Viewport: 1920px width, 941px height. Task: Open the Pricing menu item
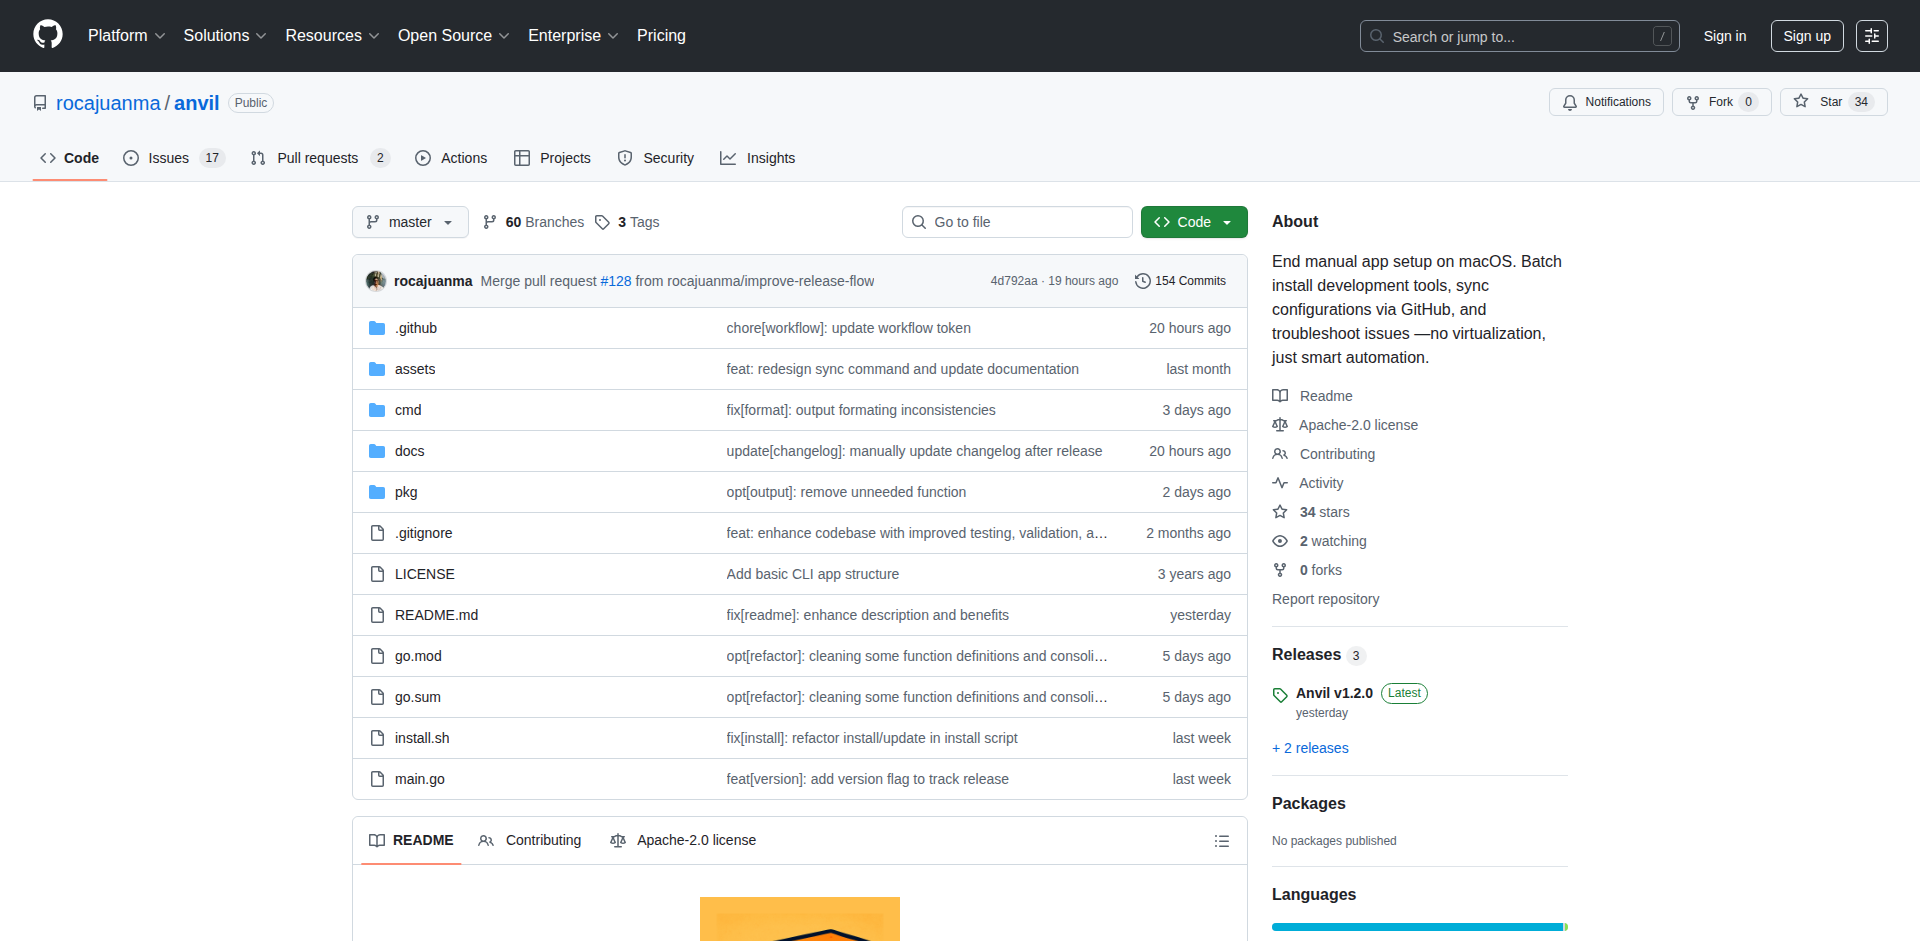[661, 36]
